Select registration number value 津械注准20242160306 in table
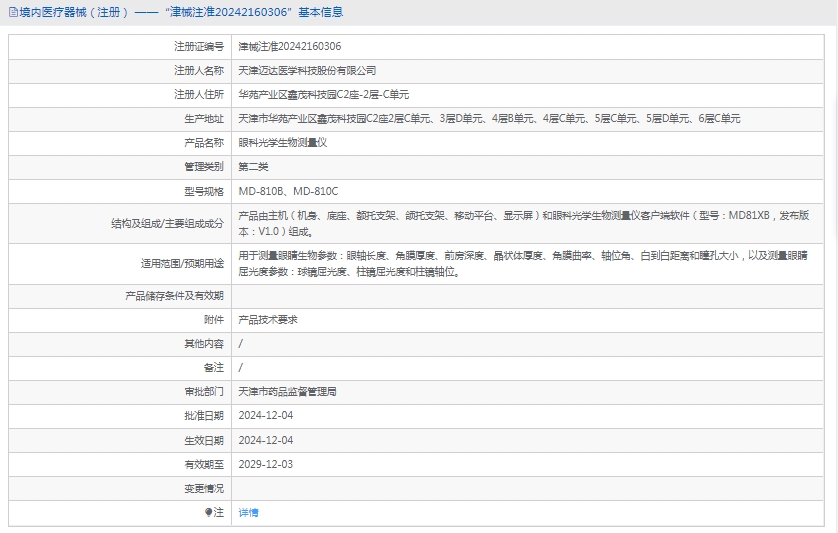This screenshot has width=838, height=533. [x=289, y=46]
